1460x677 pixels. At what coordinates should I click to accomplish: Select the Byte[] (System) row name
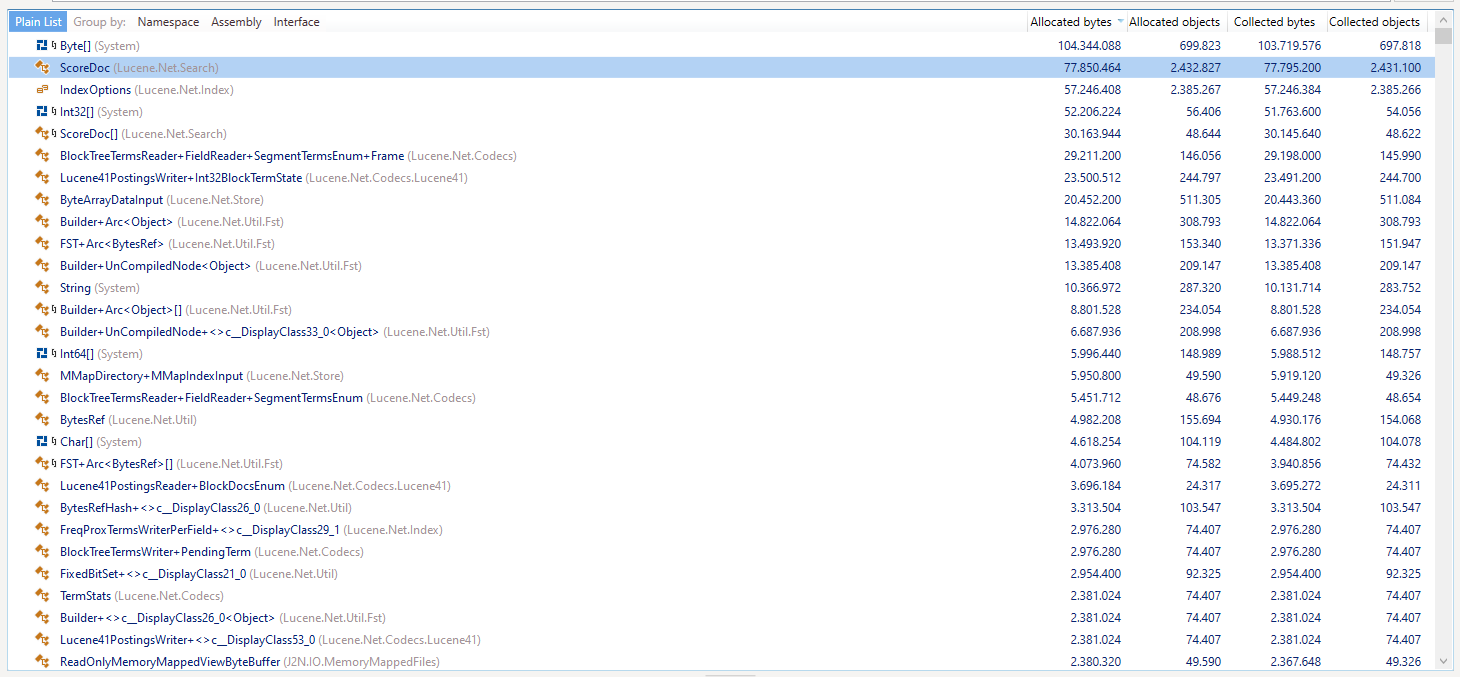pos(100,46)
